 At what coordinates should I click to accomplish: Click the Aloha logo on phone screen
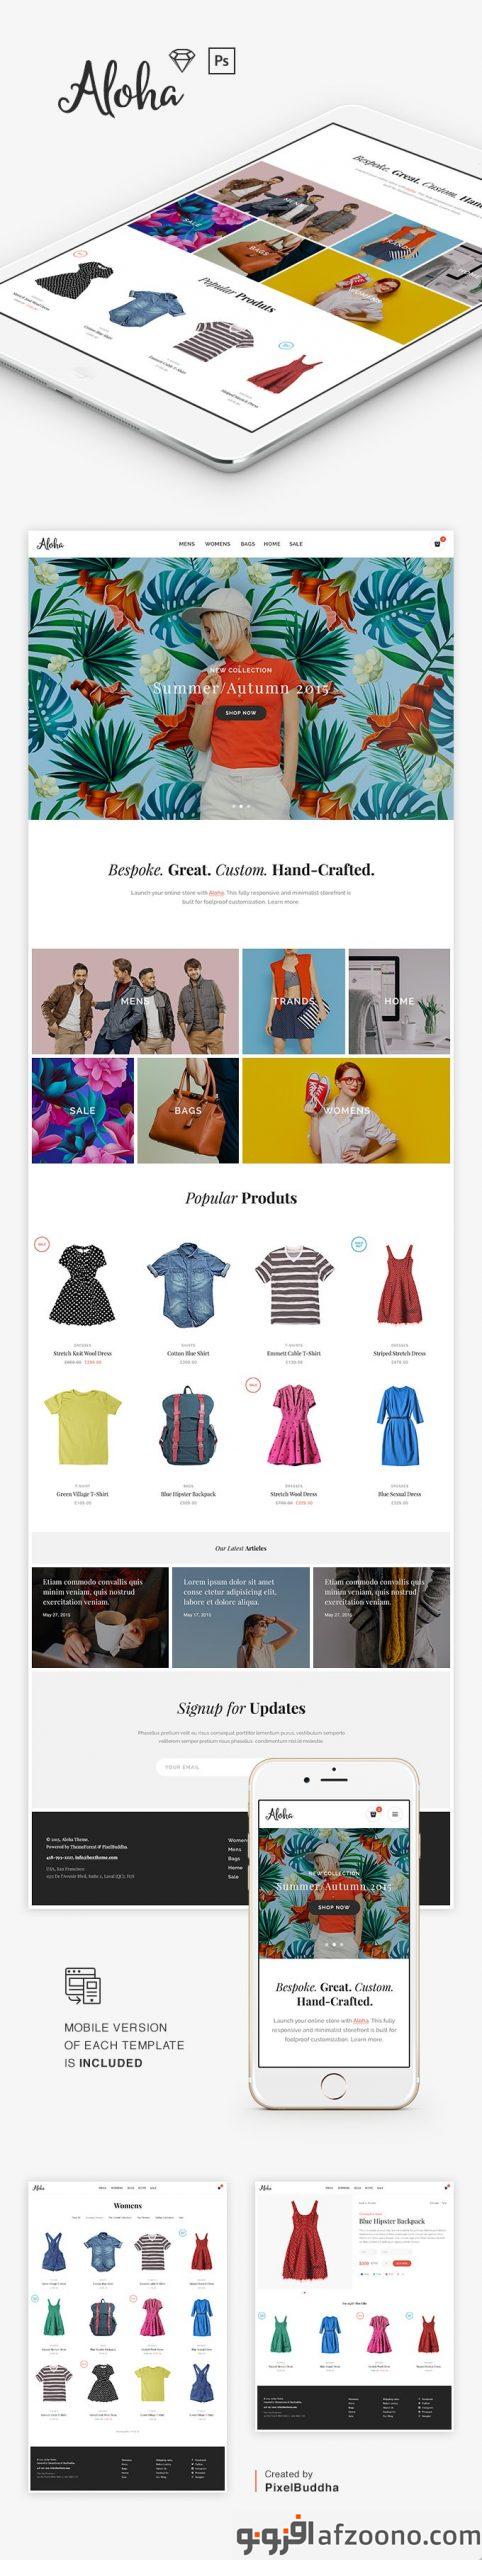tap(279, 1813)
